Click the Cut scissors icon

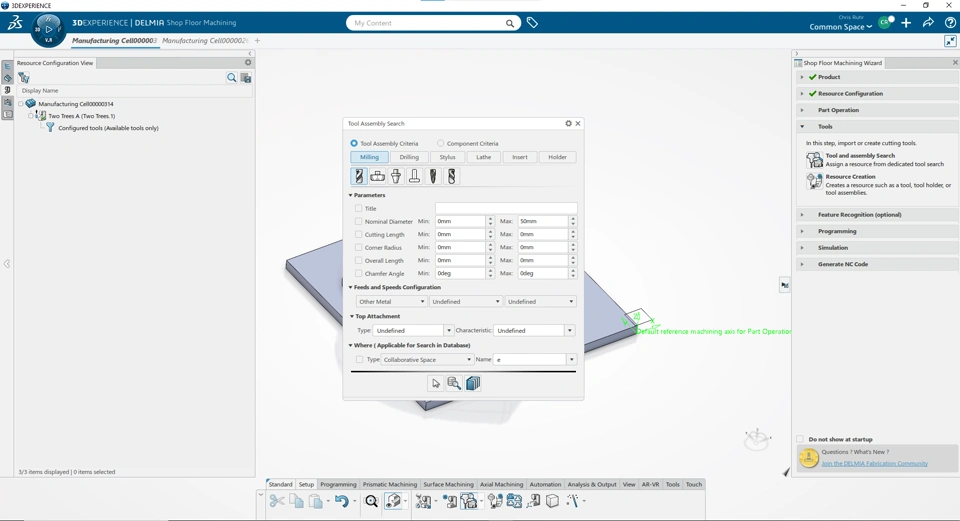click(277, 501)
